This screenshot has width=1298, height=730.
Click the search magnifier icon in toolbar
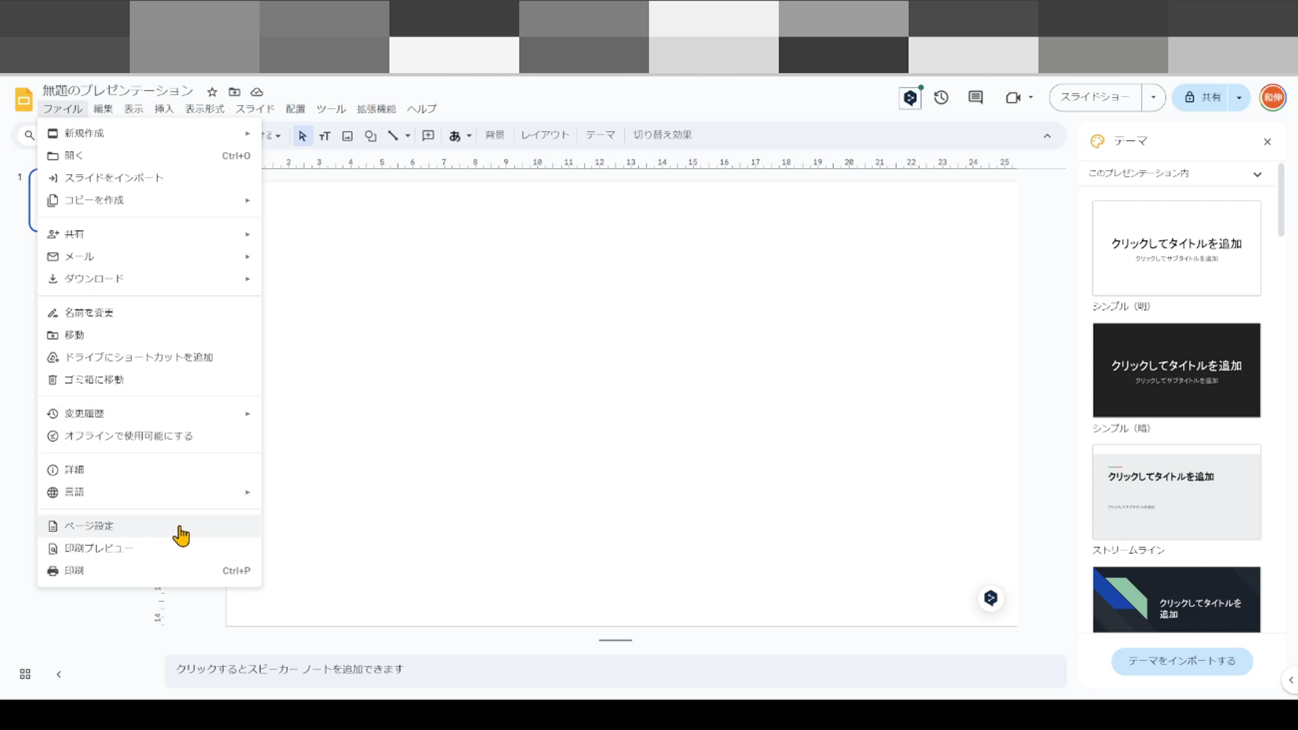point(29,135)
